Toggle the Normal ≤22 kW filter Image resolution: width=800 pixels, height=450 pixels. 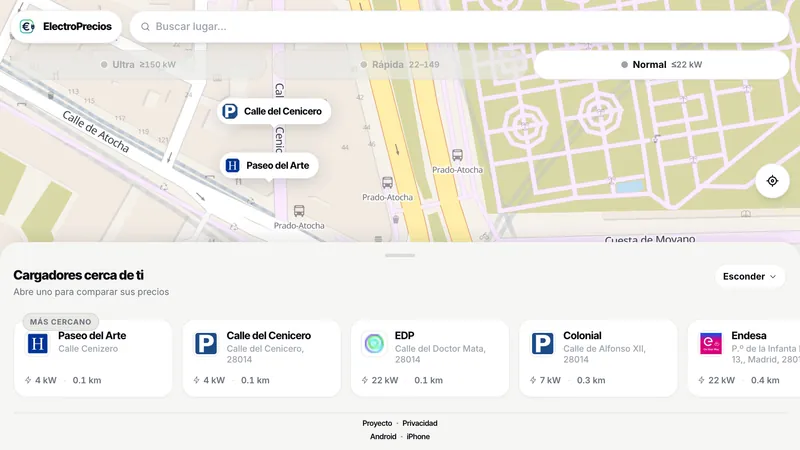pyautogui.click(x=662, y=65)
